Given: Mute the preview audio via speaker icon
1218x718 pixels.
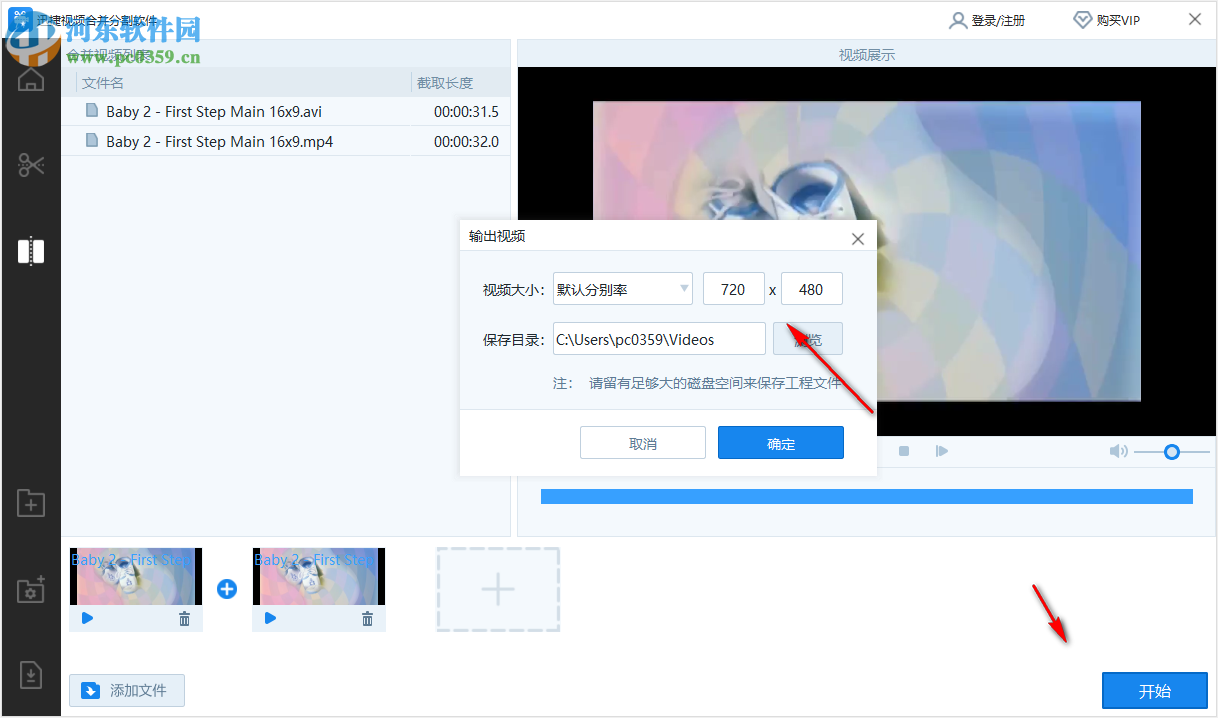Looking at the screenshot, I should coord(1118,451).
